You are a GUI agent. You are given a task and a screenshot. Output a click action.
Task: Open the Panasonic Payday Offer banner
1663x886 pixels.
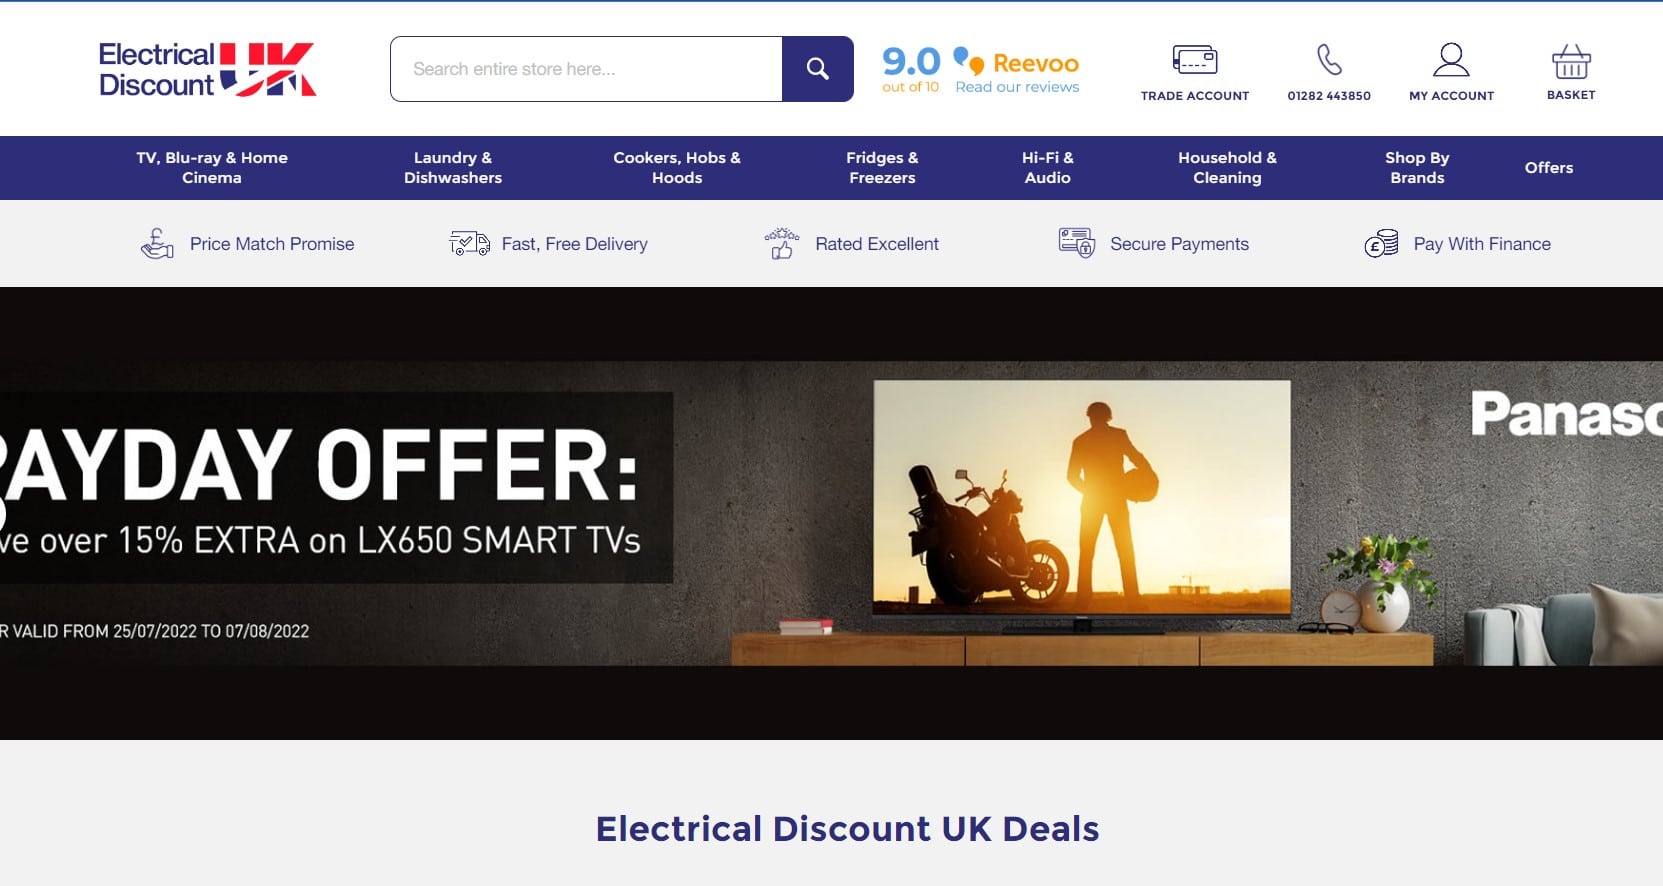(831, 513)
